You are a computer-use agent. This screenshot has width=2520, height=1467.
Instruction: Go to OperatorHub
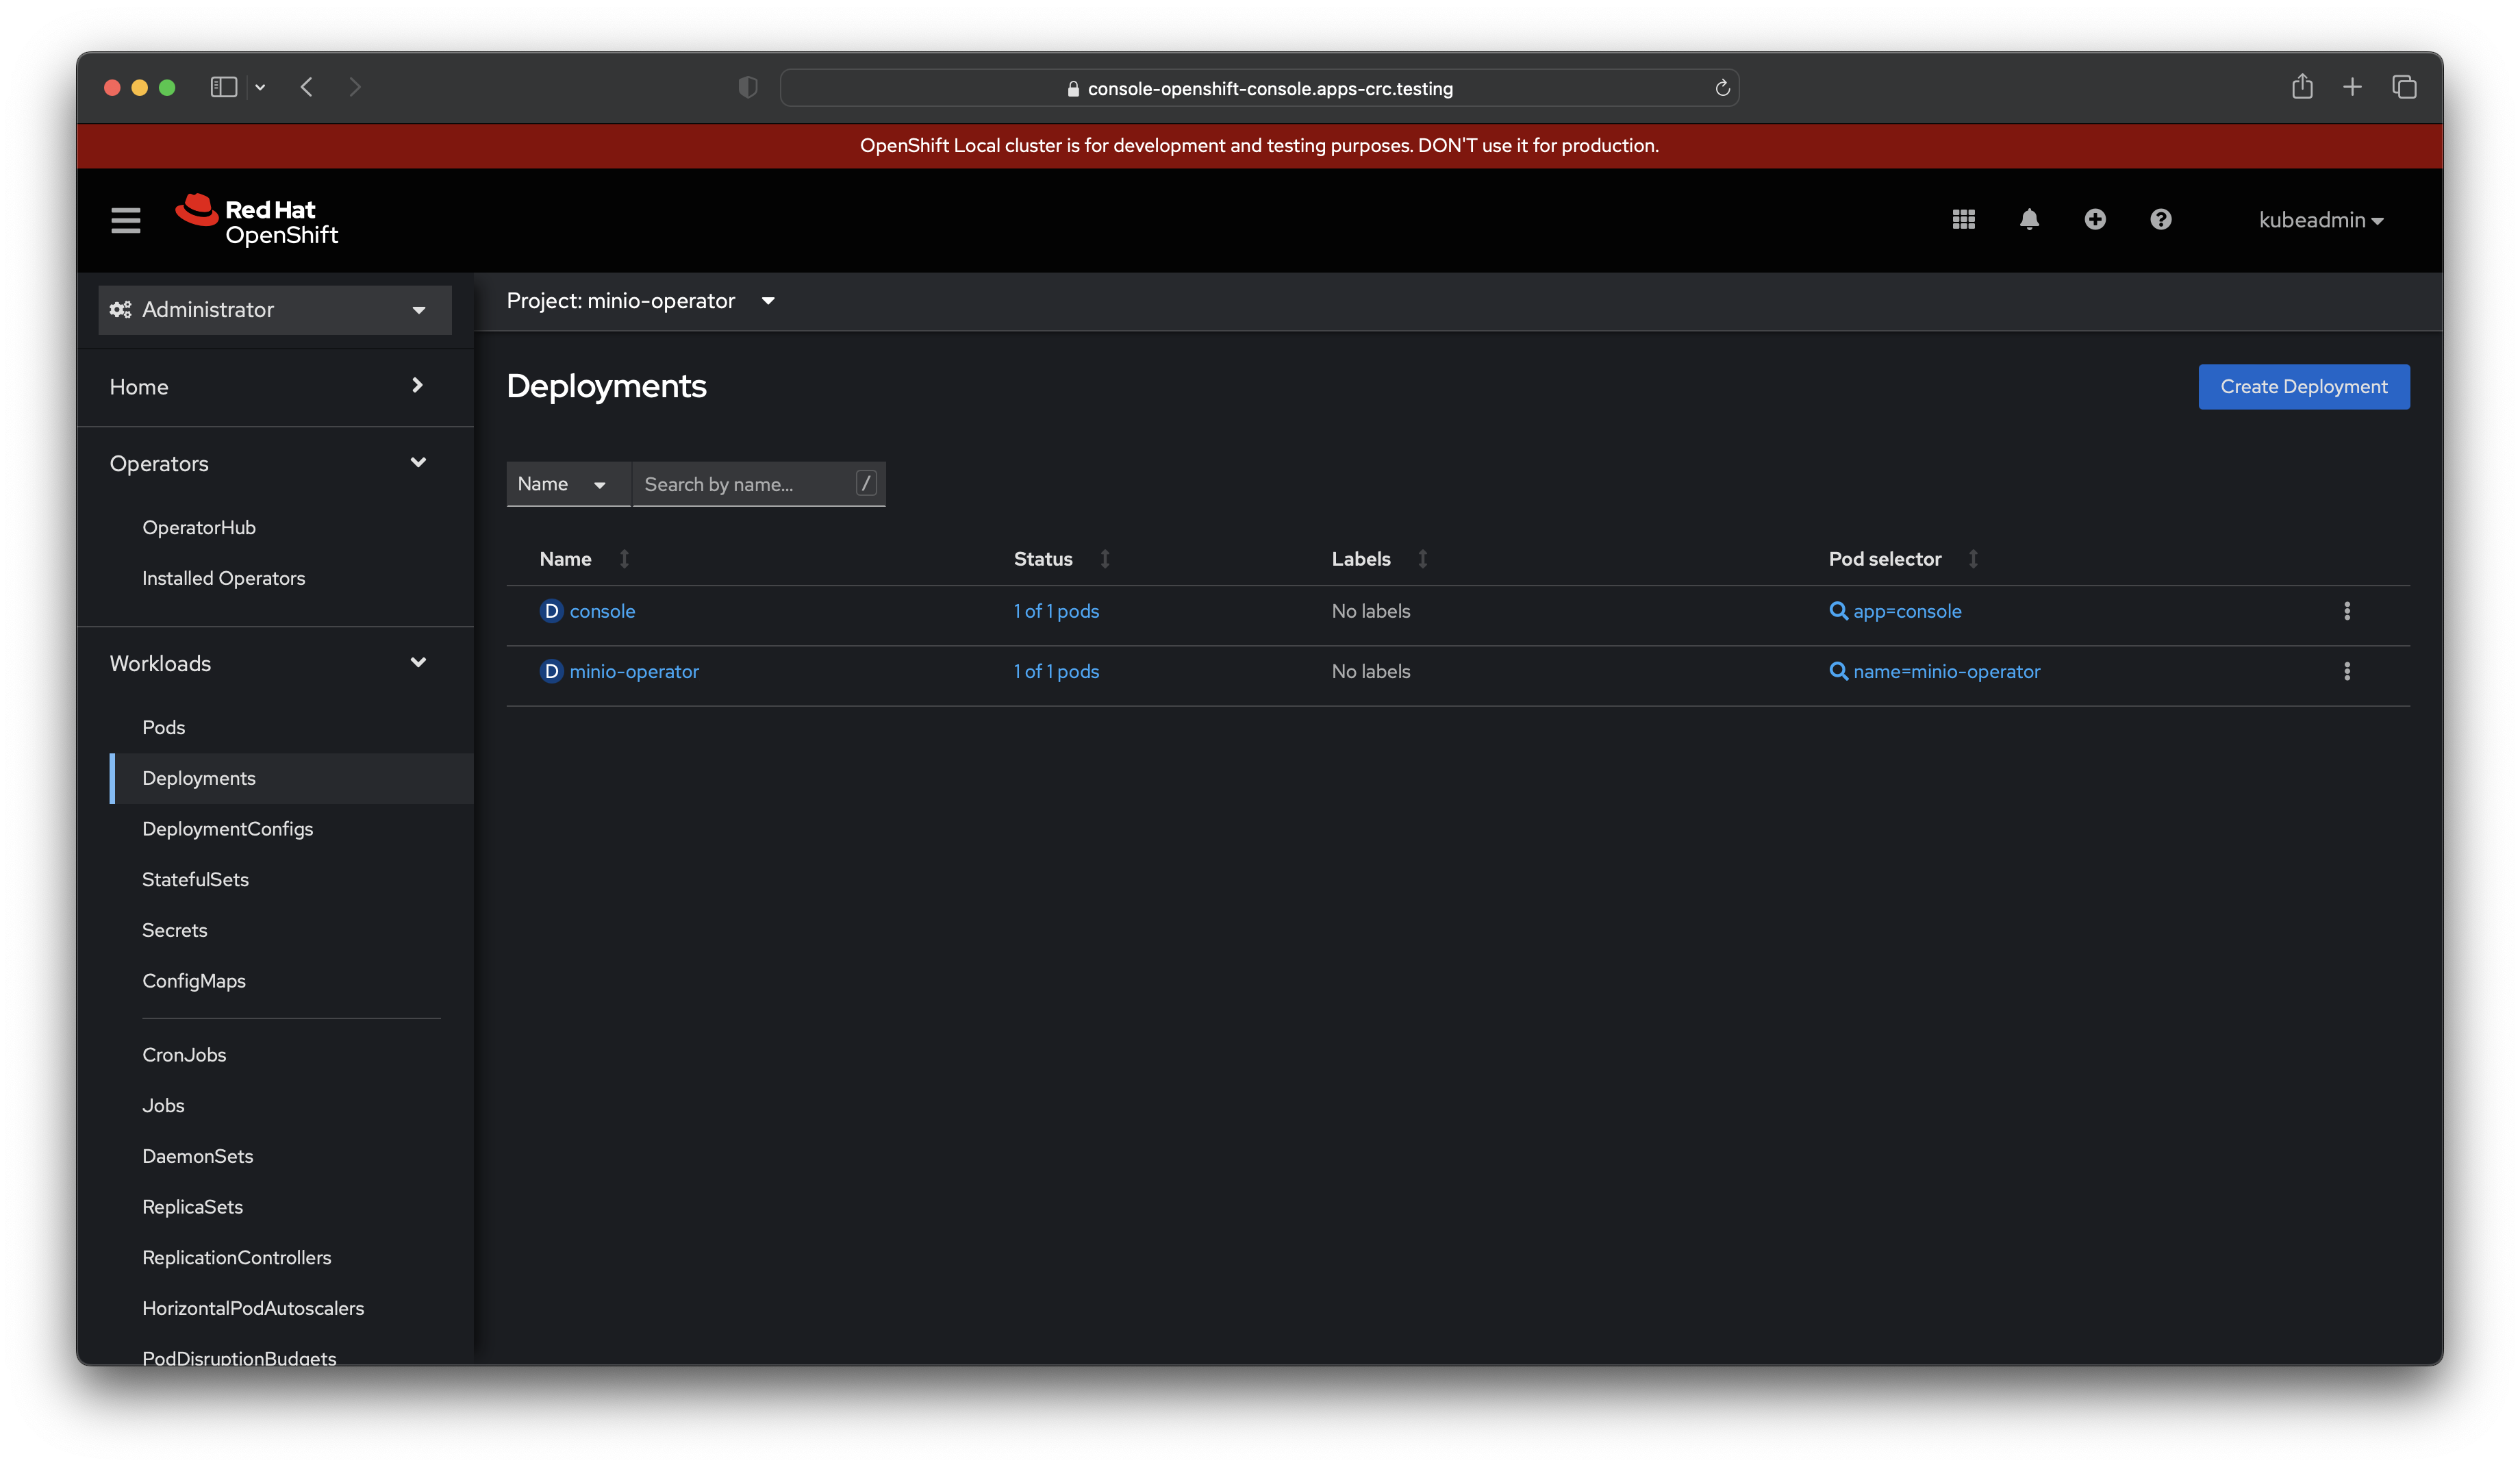point(199,527)
